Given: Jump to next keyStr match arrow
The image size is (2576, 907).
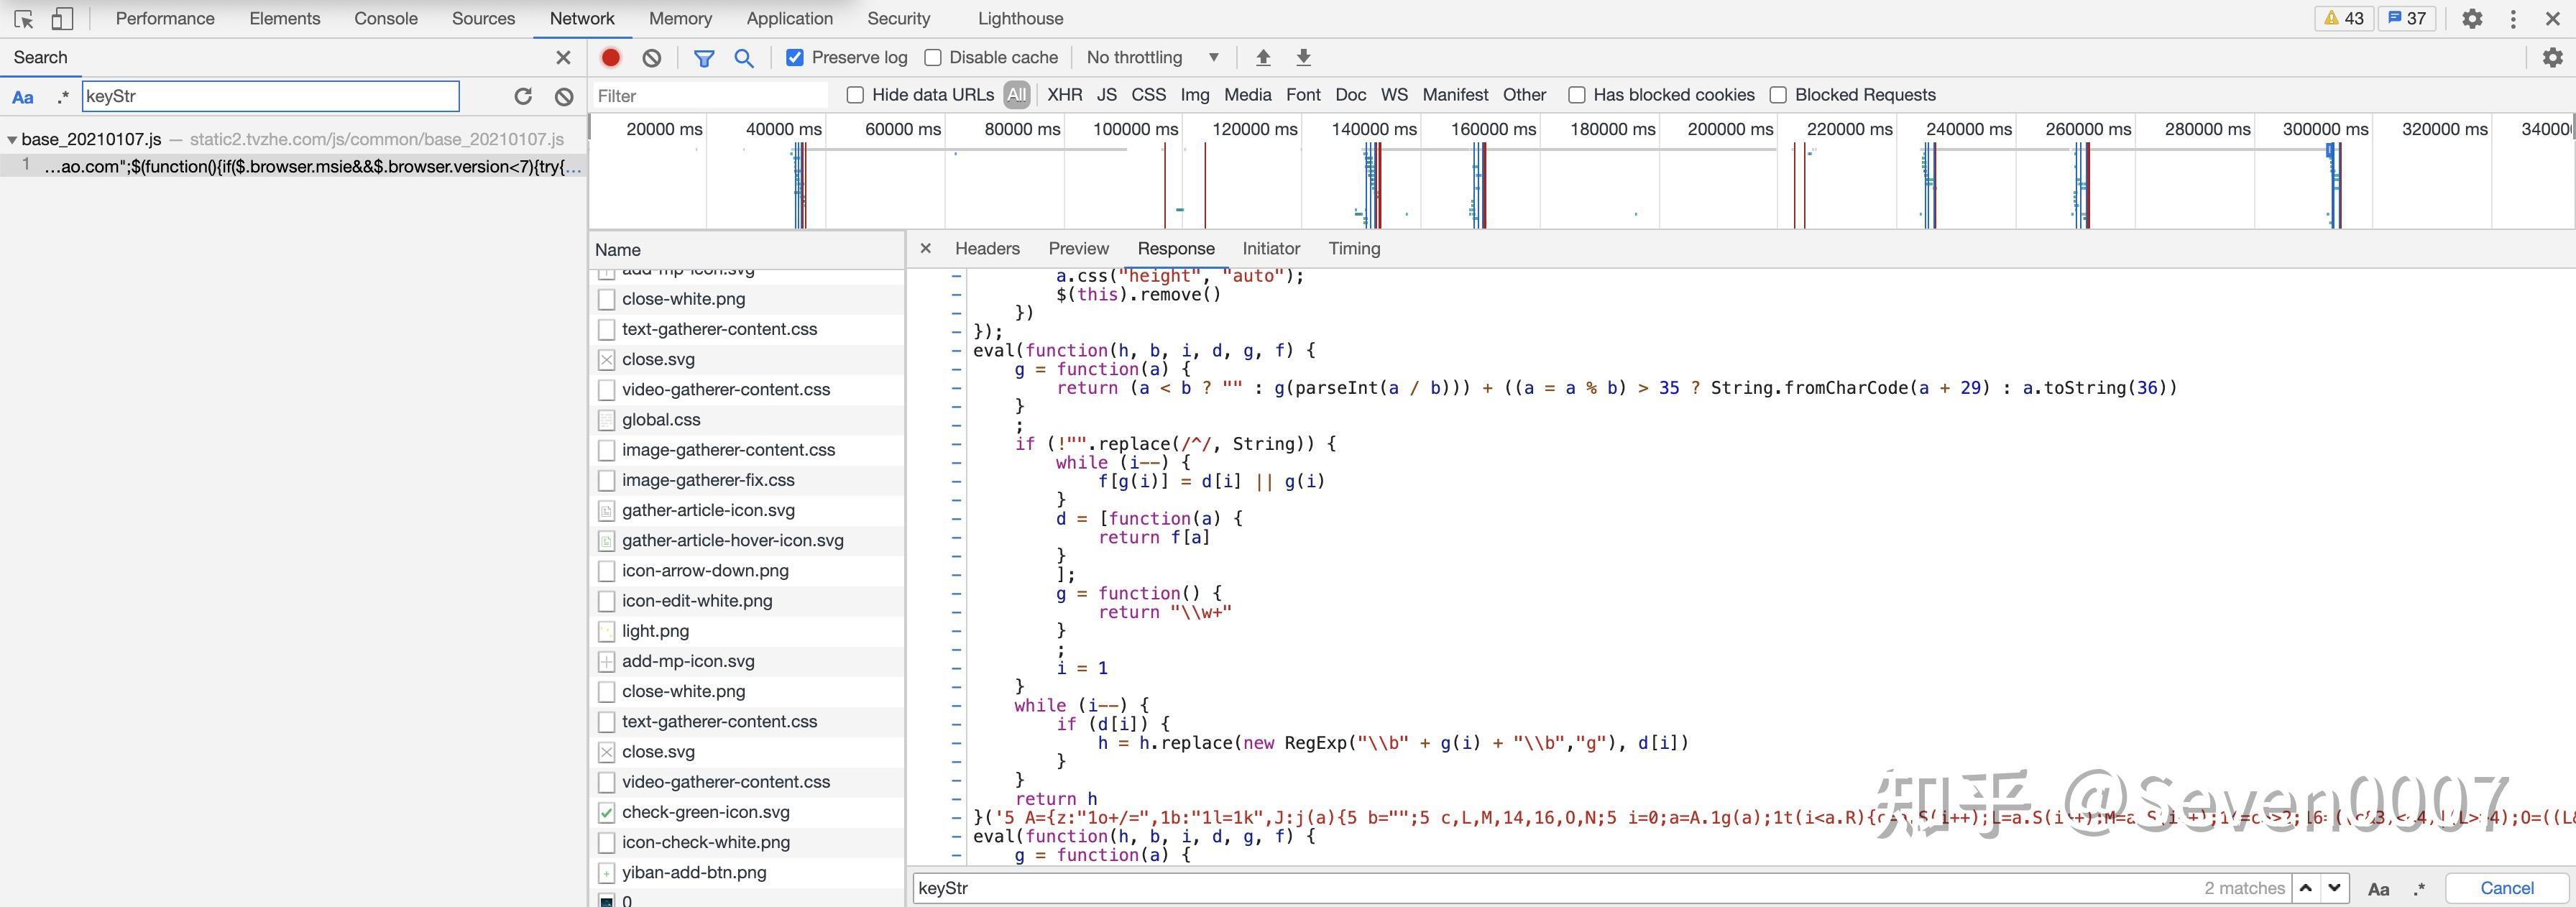Looking at the screenshot, I should coord(2334,887).
